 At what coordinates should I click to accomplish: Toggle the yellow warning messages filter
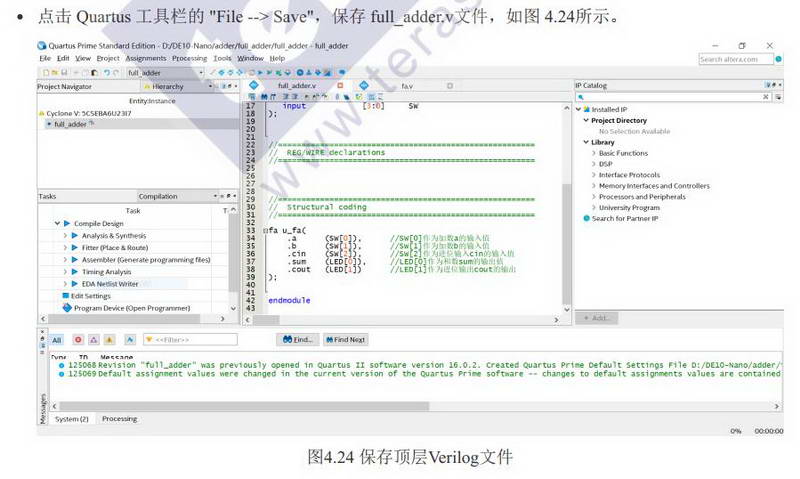pos(109,340)
